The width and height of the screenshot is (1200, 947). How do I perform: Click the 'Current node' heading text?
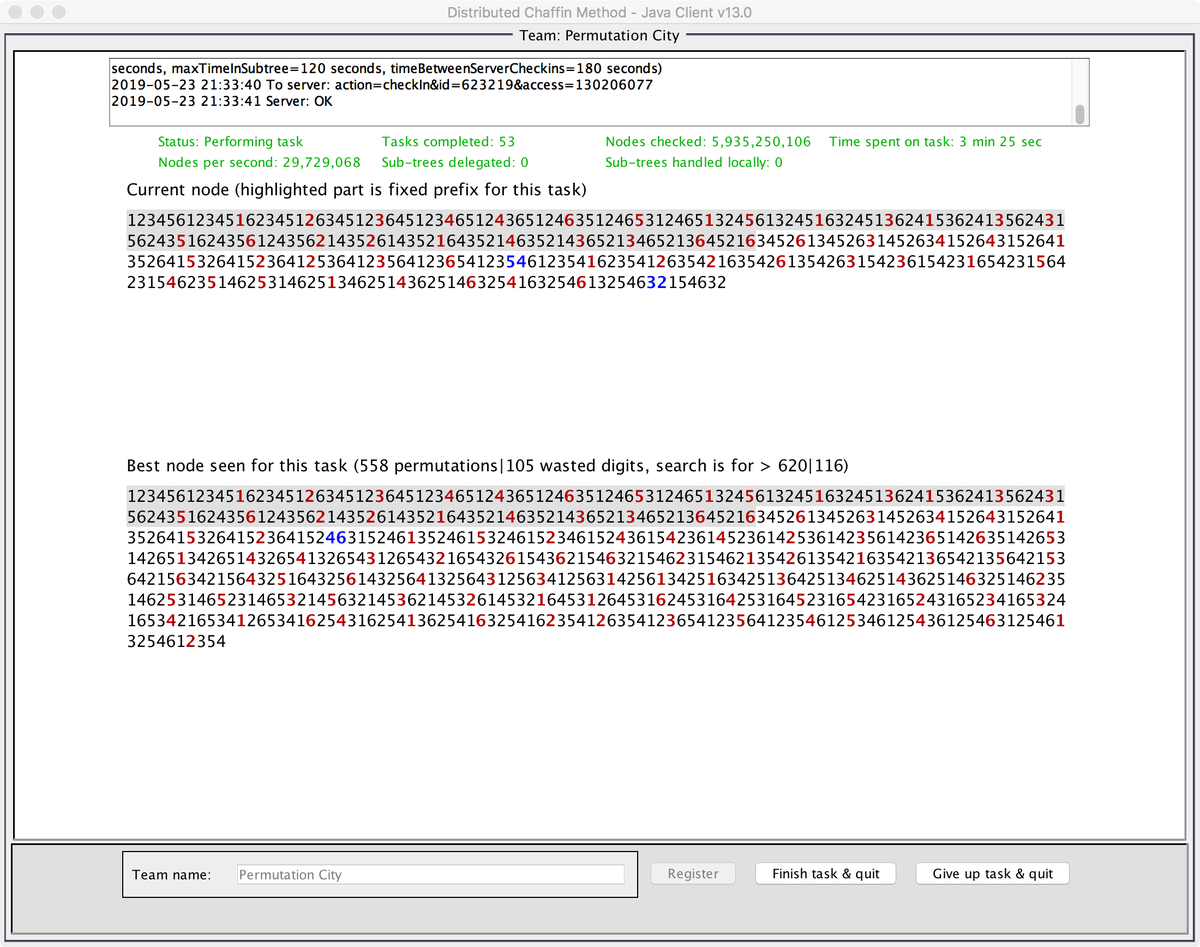tap(357, 190)
